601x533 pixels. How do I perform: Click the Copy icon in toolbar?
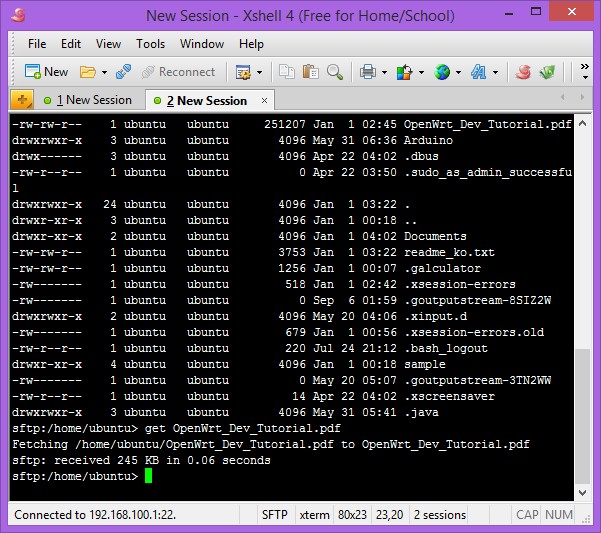coord(286,72)
